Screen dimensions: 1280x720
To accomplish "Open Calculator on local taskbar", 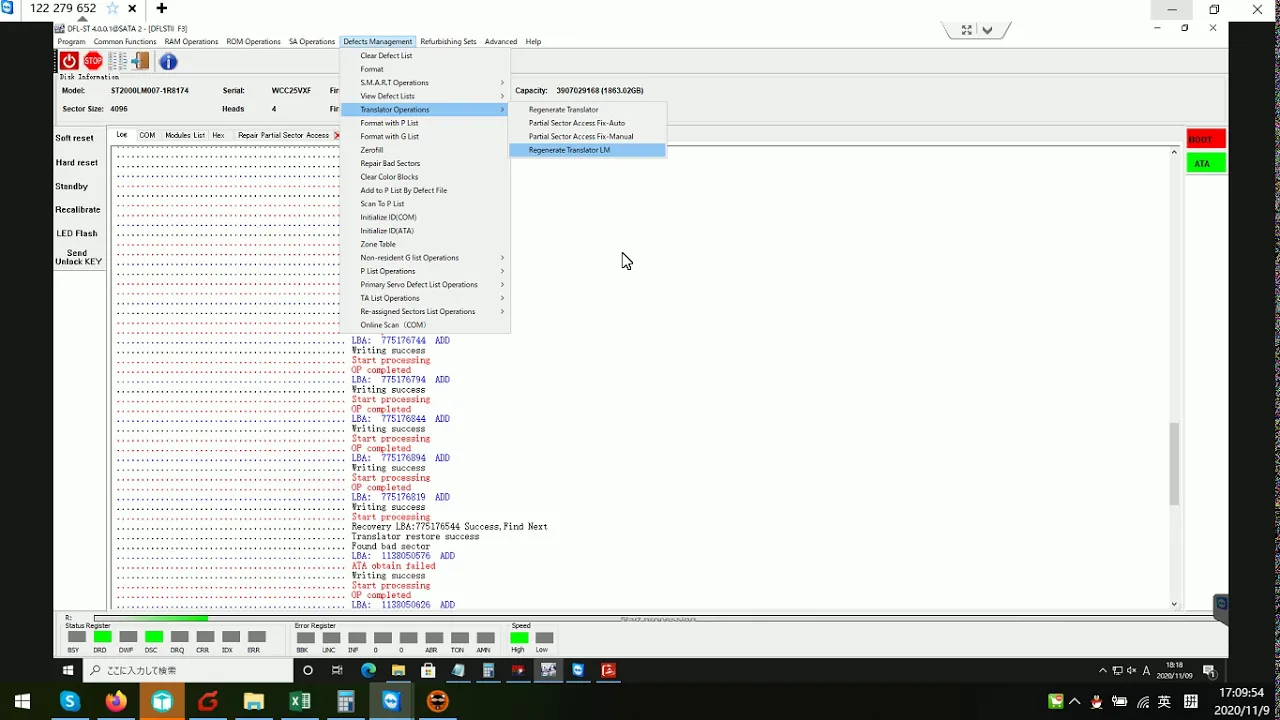I will point(346,702).
